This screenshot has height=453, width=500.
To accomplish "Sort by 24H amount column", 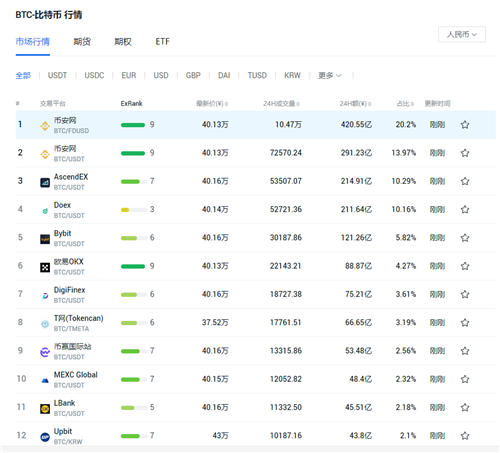I will pyautogui.click(x=355, y=104).
